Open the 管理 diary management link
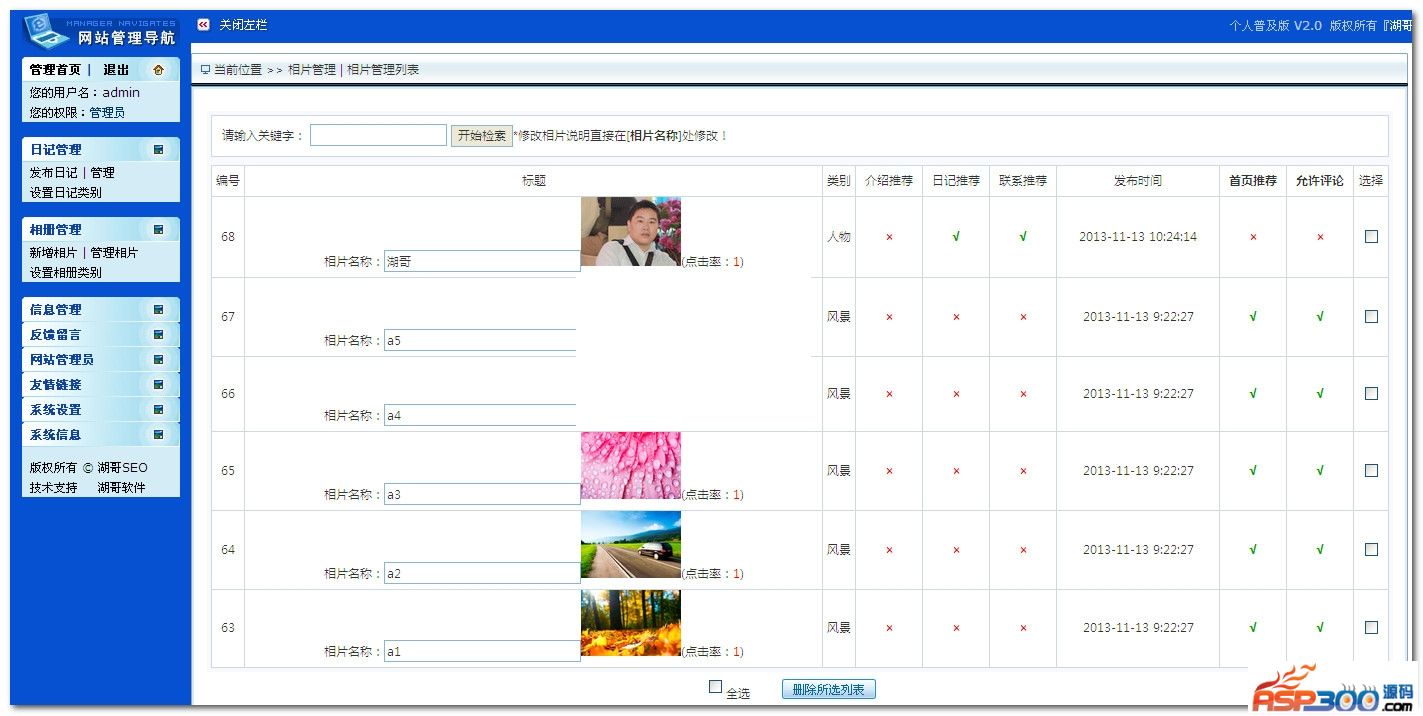1423x716 pixels. pos(102,173)
